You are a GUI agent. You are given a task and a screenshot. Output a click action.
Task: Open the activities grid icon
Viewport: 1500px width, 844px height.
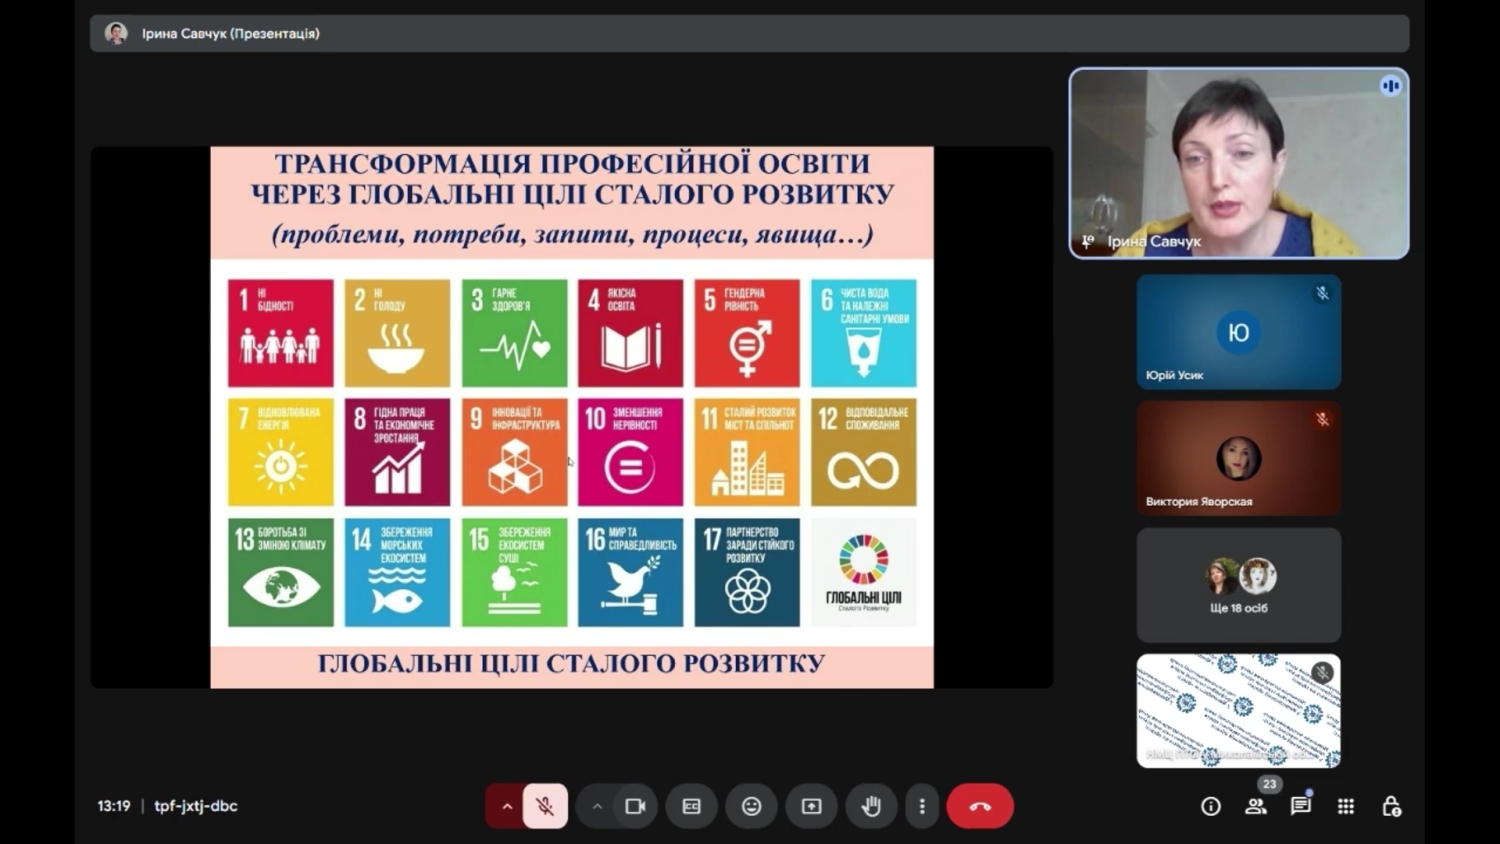1346,806
